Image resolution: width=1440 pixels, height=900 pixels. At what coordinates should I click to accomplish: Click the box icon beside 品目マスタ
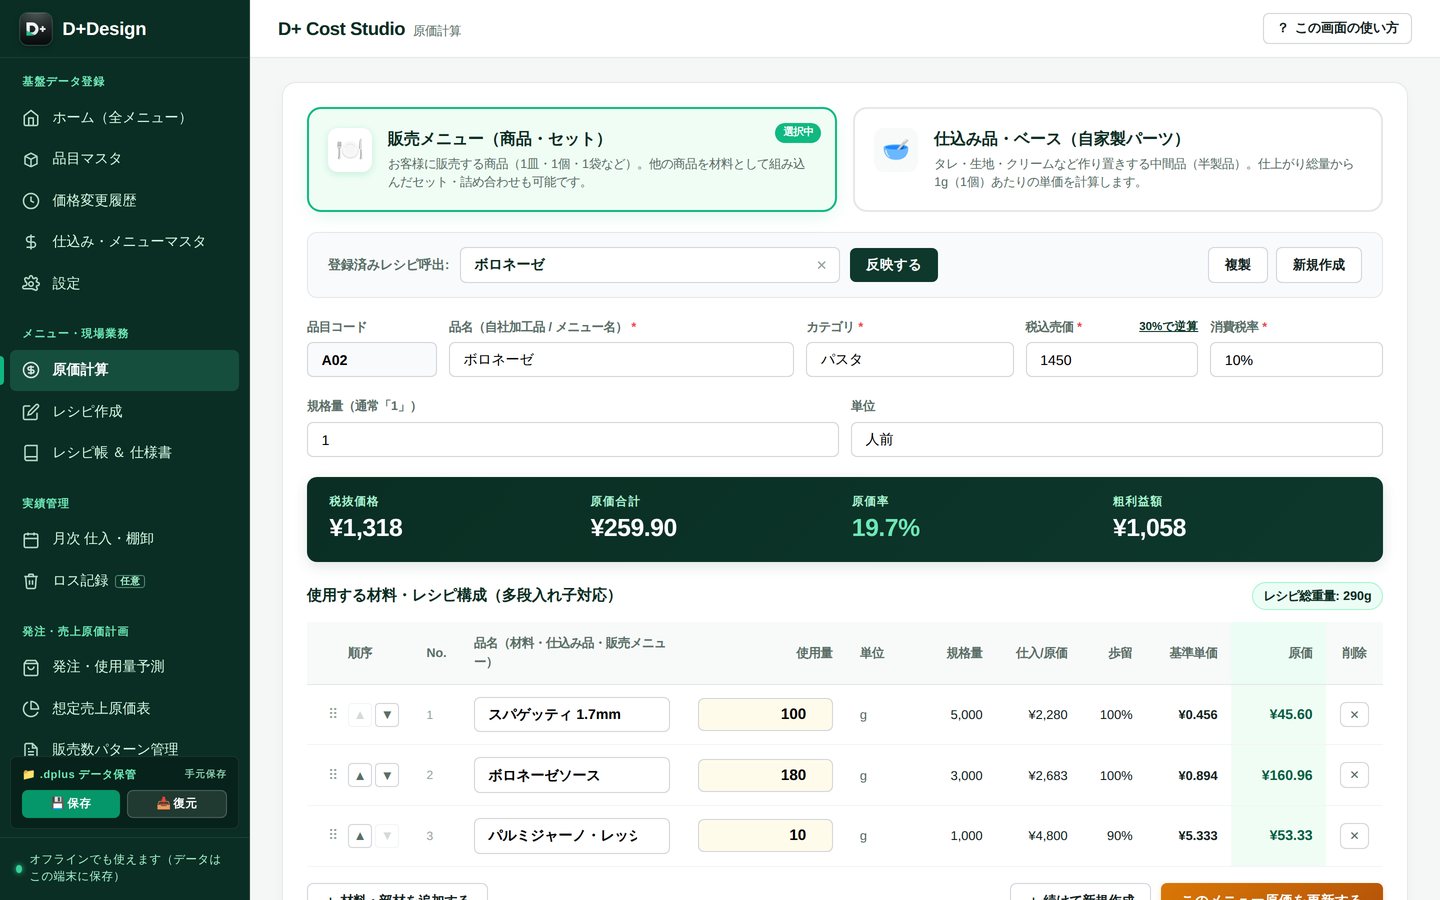[31, 159]
